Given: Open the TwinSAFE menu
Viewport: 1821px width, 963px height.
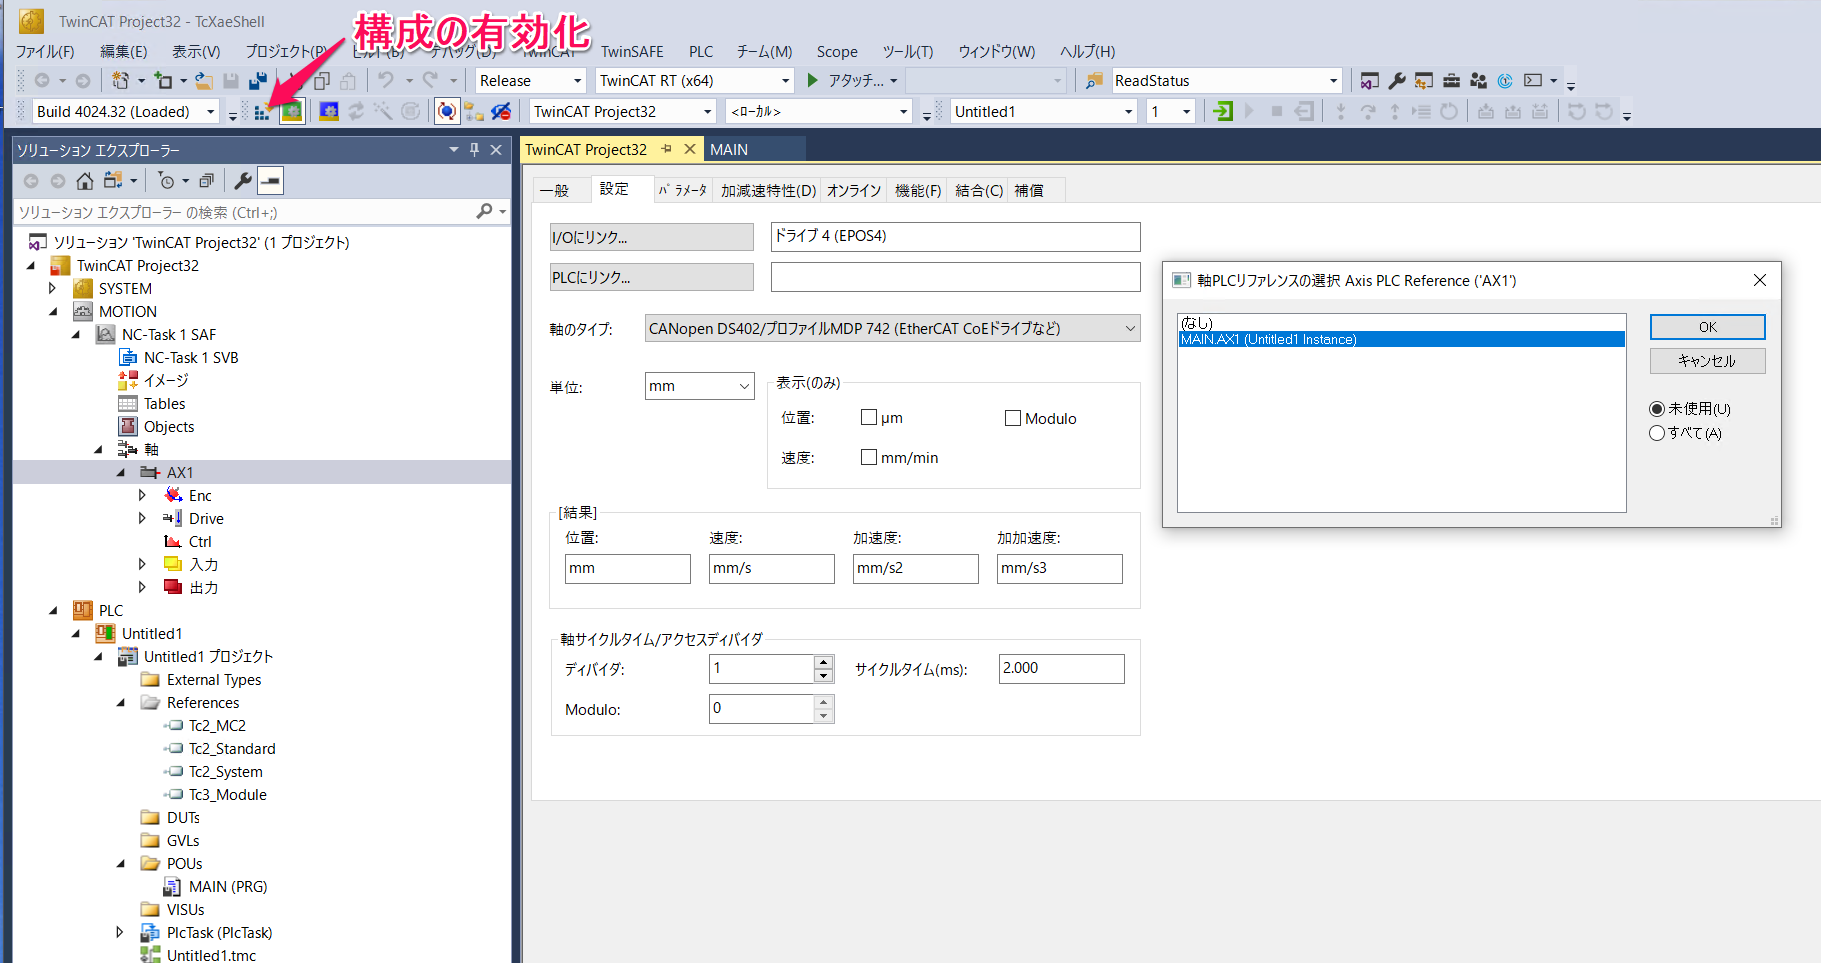Looking at the screenshot, I should click(x=632, y=52).
